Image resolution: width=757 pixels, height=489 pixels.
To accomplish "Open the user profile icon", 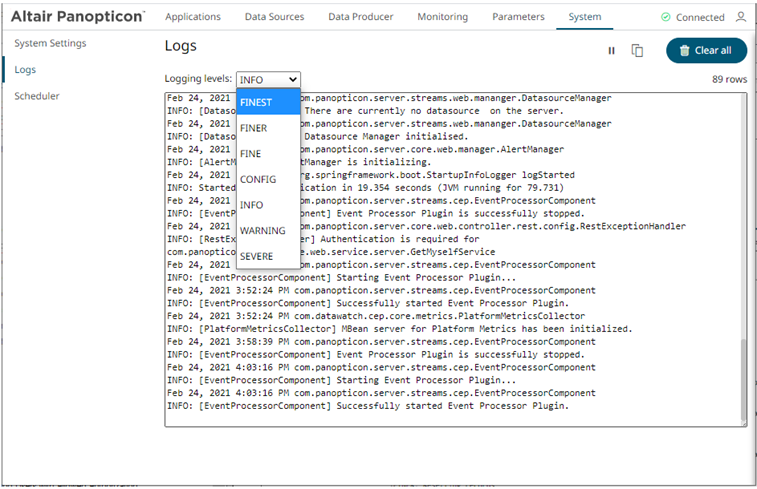I will (x=741, y=17).
